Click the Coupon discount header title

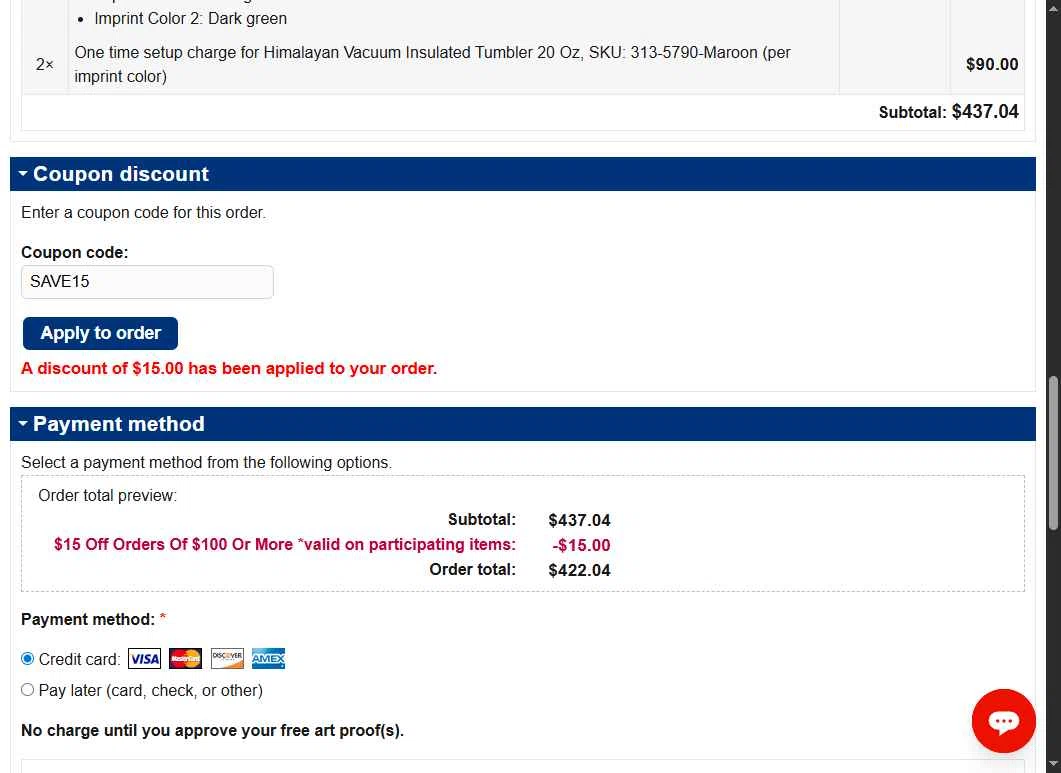pos(121,174)
